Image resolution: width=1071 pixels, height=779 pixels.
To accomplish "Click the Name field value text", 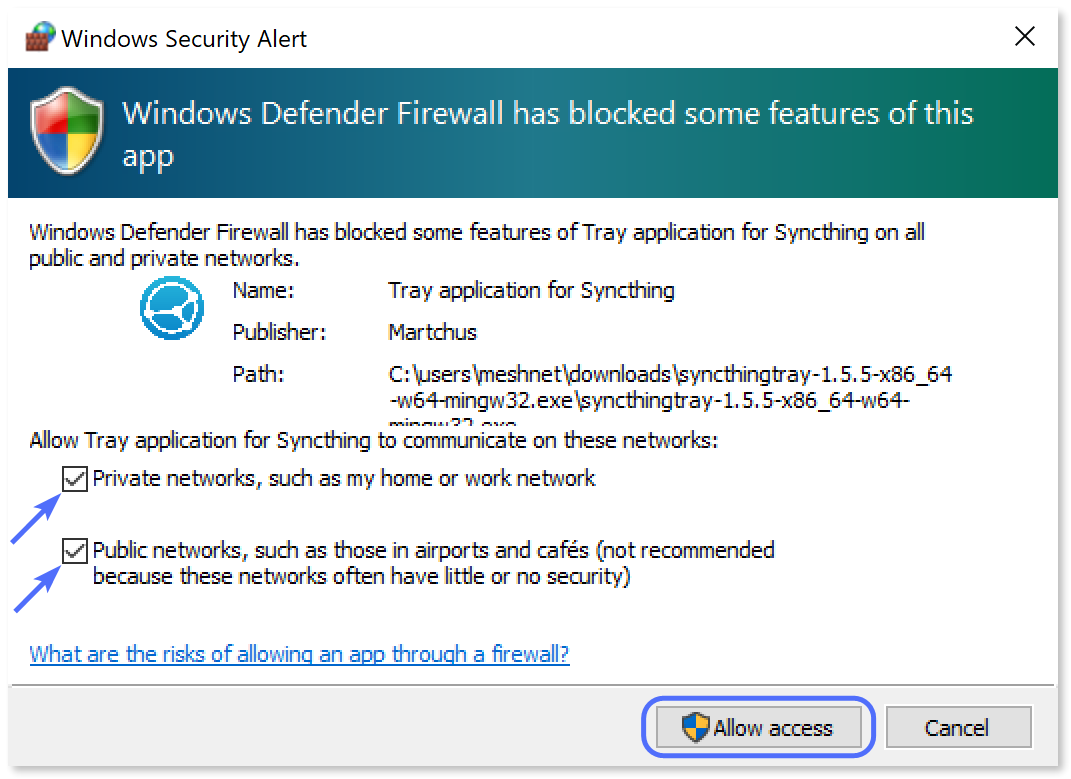I will (531, 290).
